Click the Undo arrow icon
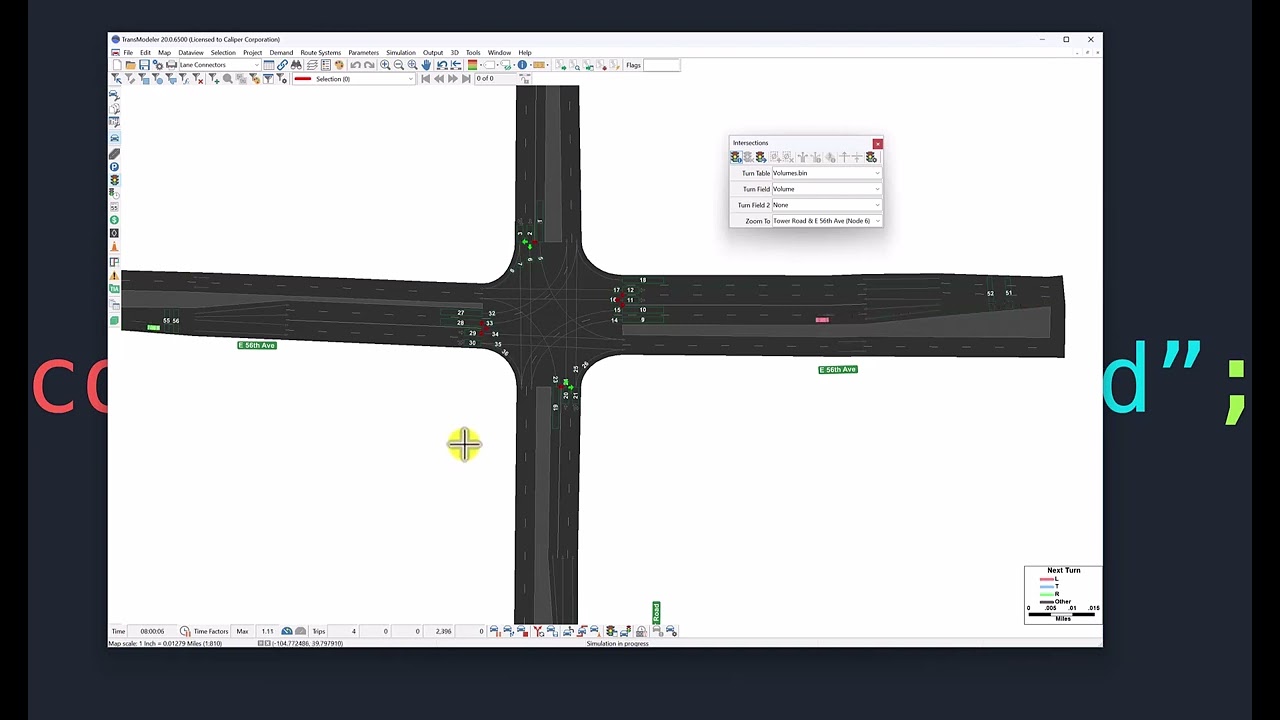The height and width of the screenshot is (720, 1280). pyautogui.click(x=355, y=65)
